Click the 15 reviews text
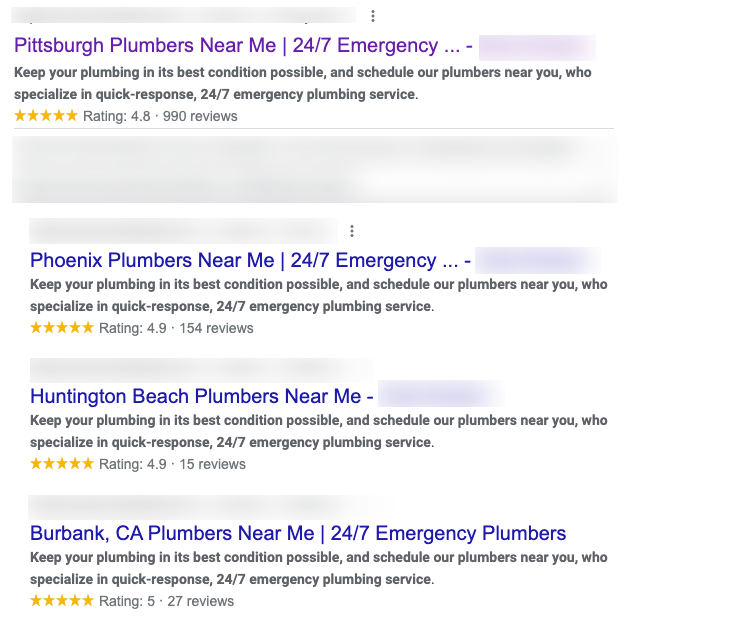 coord(212,464)
